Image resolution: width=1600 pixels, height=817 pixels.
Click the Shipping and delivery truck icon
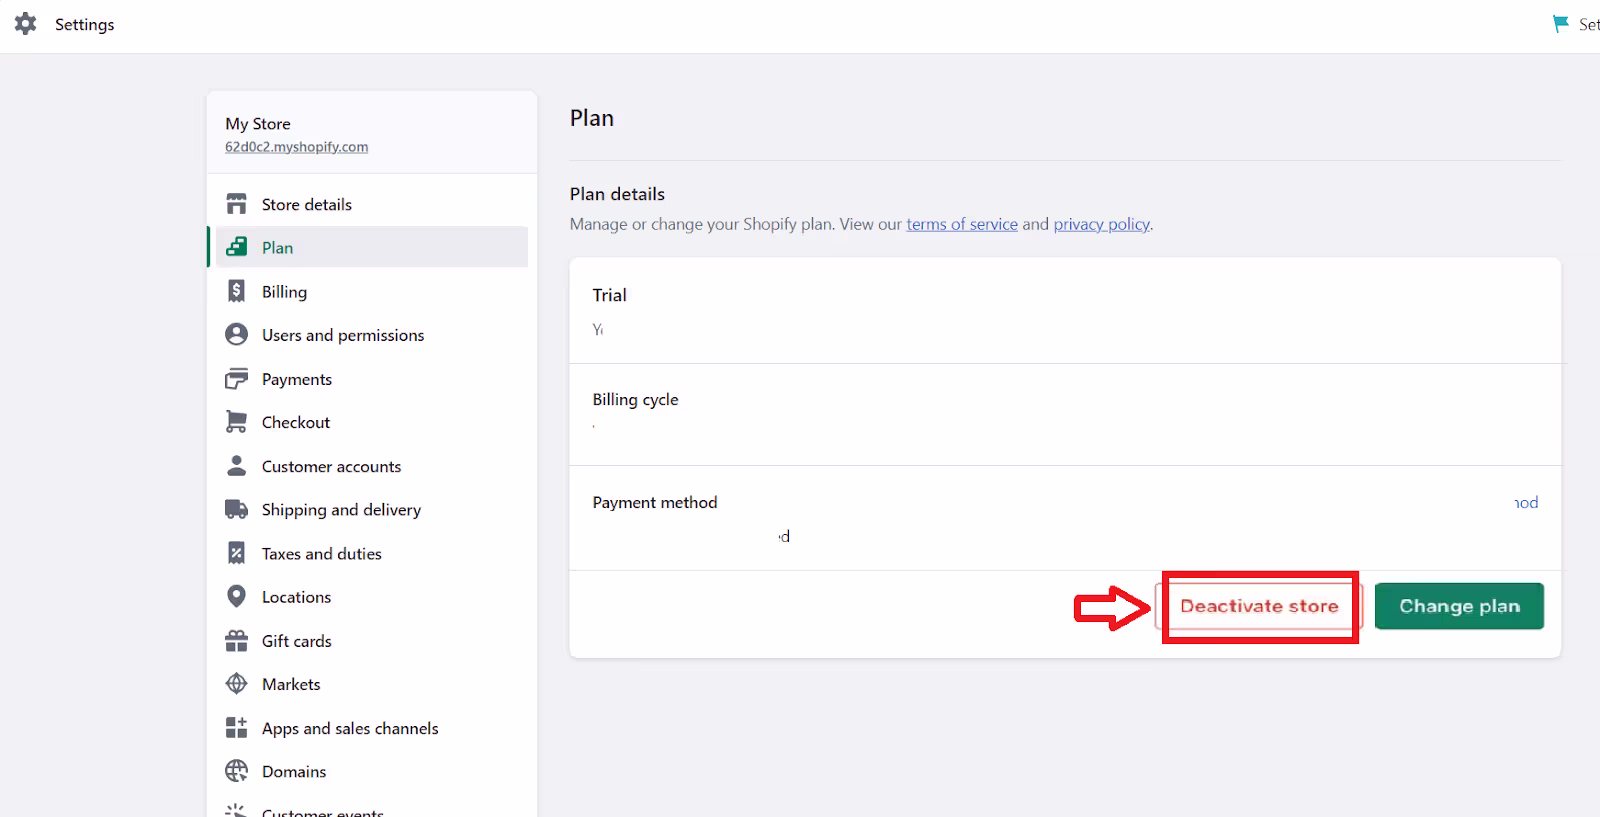[236, 509]
